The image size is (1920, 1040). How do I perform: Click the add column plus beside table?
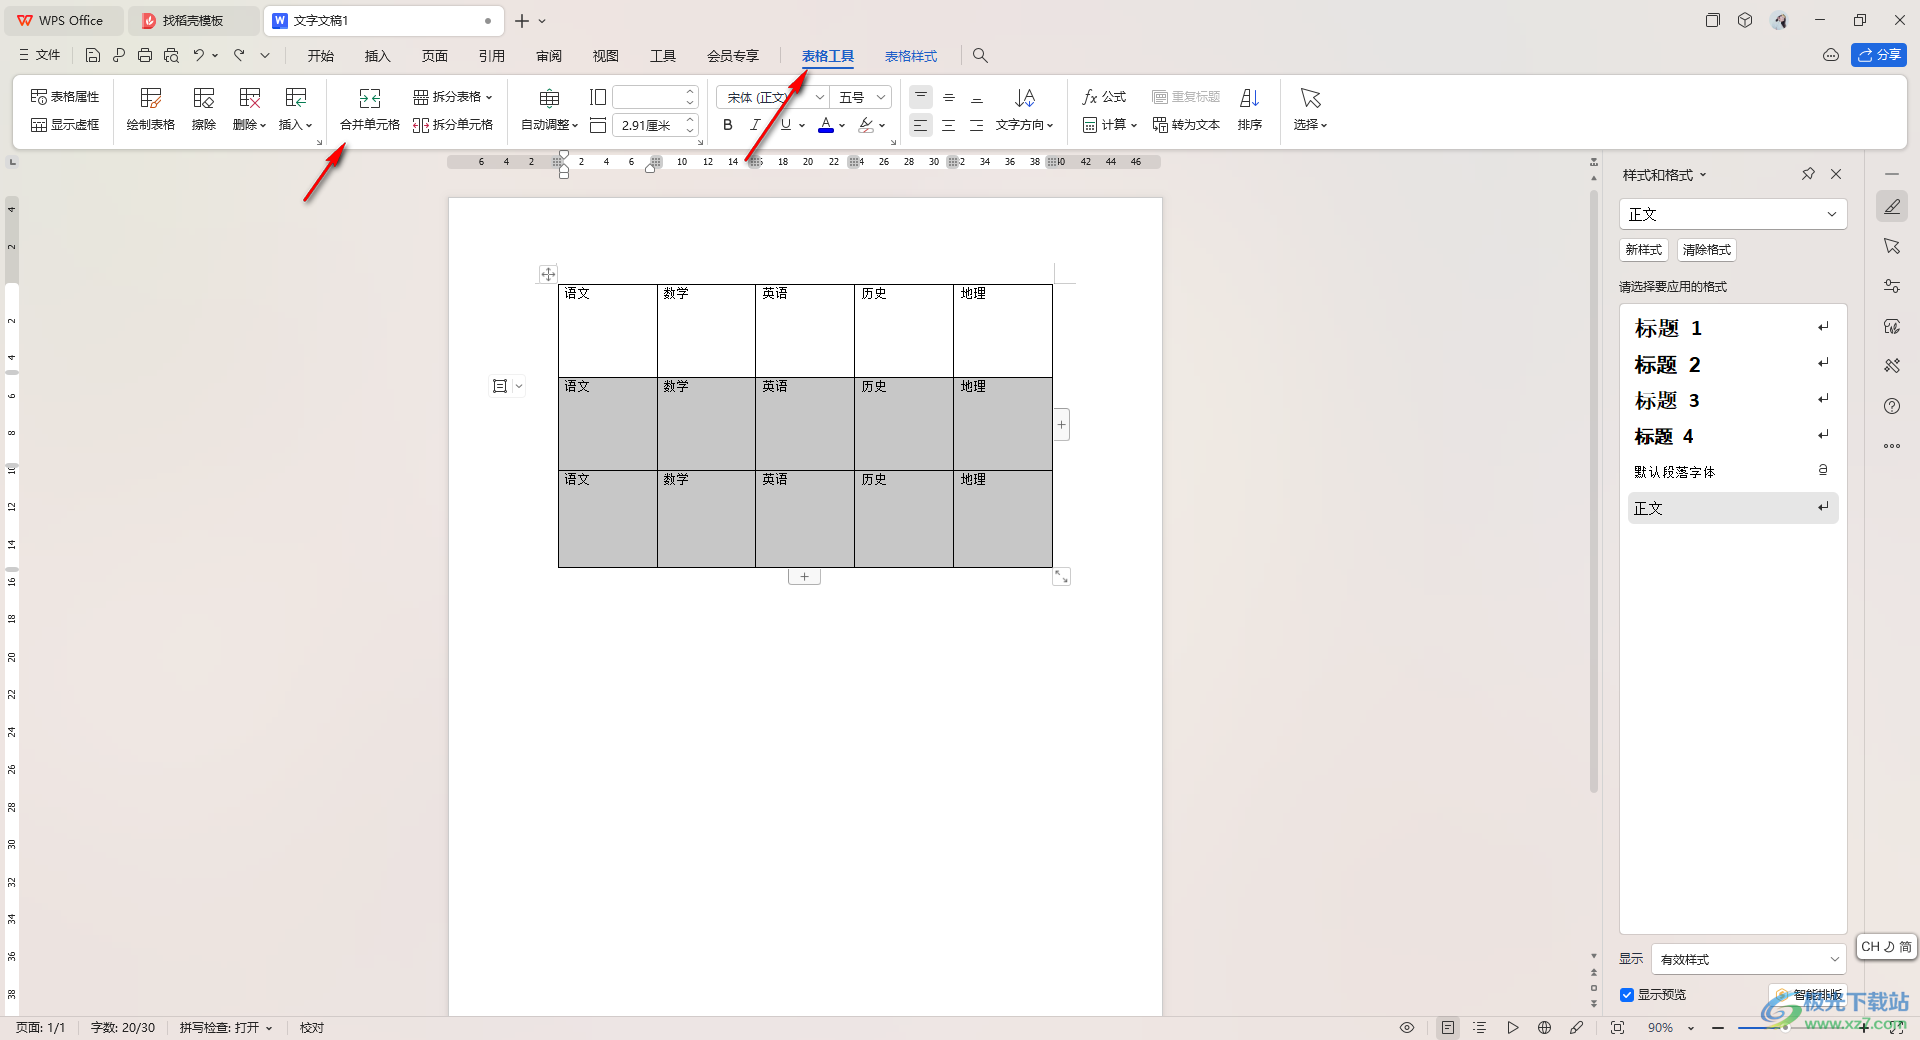tap(1062, 425)
